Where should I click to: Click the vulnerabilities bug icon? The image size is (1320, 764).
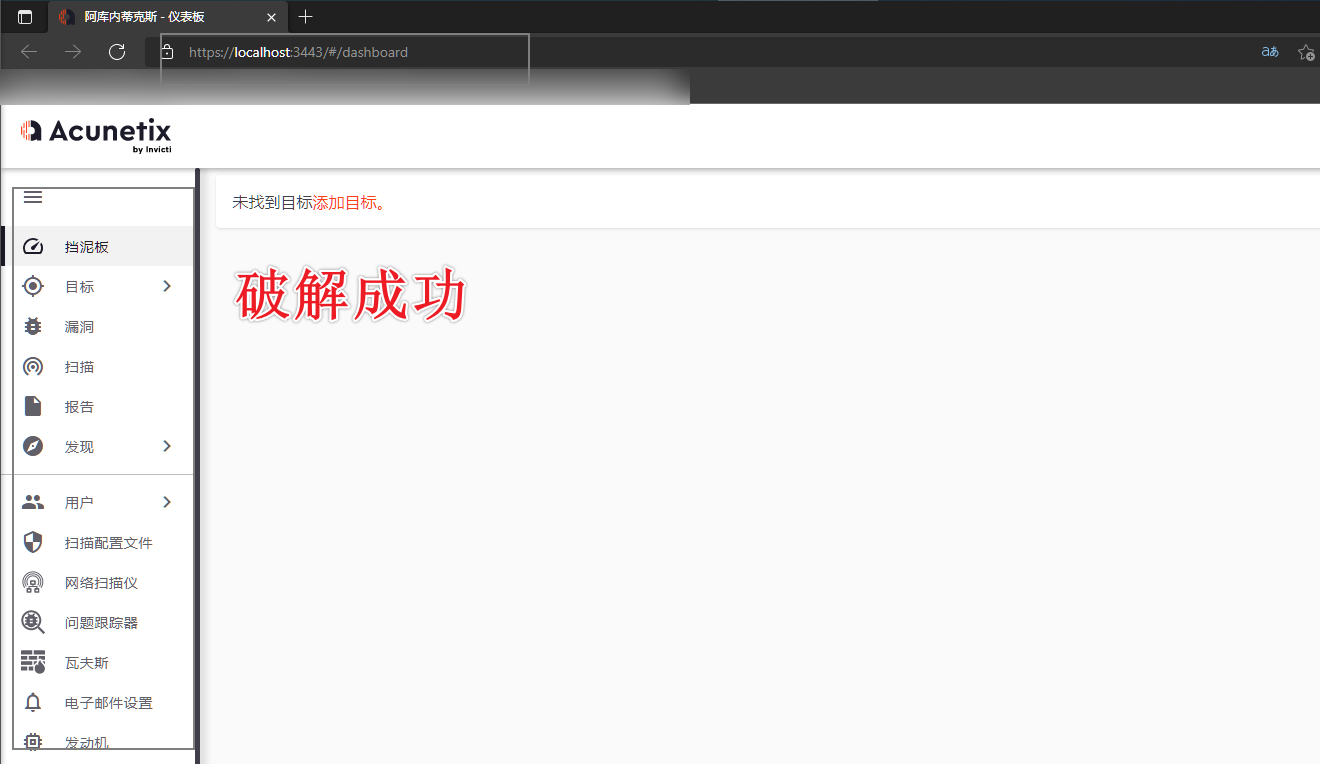pos(33,327)
